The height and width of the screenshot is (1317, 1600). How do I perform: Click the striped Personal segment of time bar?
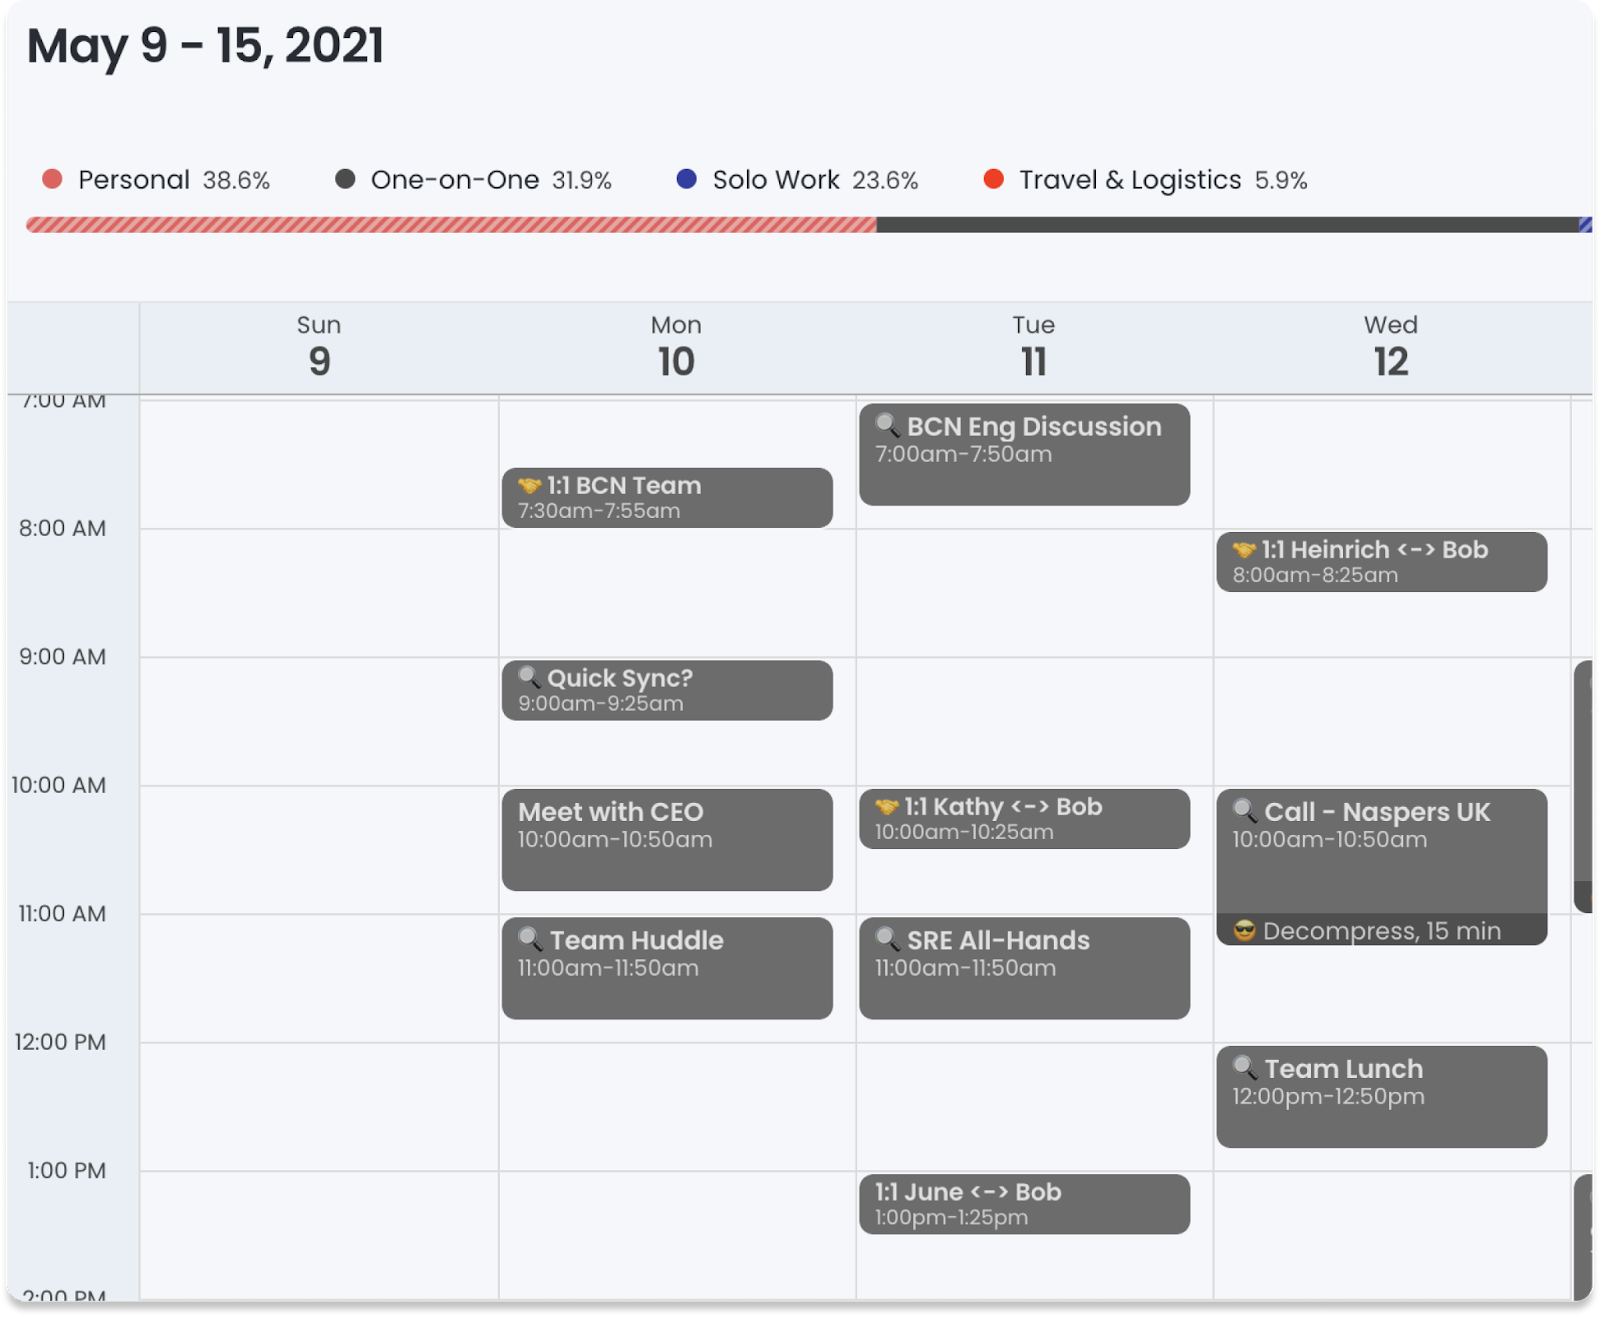point(451,225)
